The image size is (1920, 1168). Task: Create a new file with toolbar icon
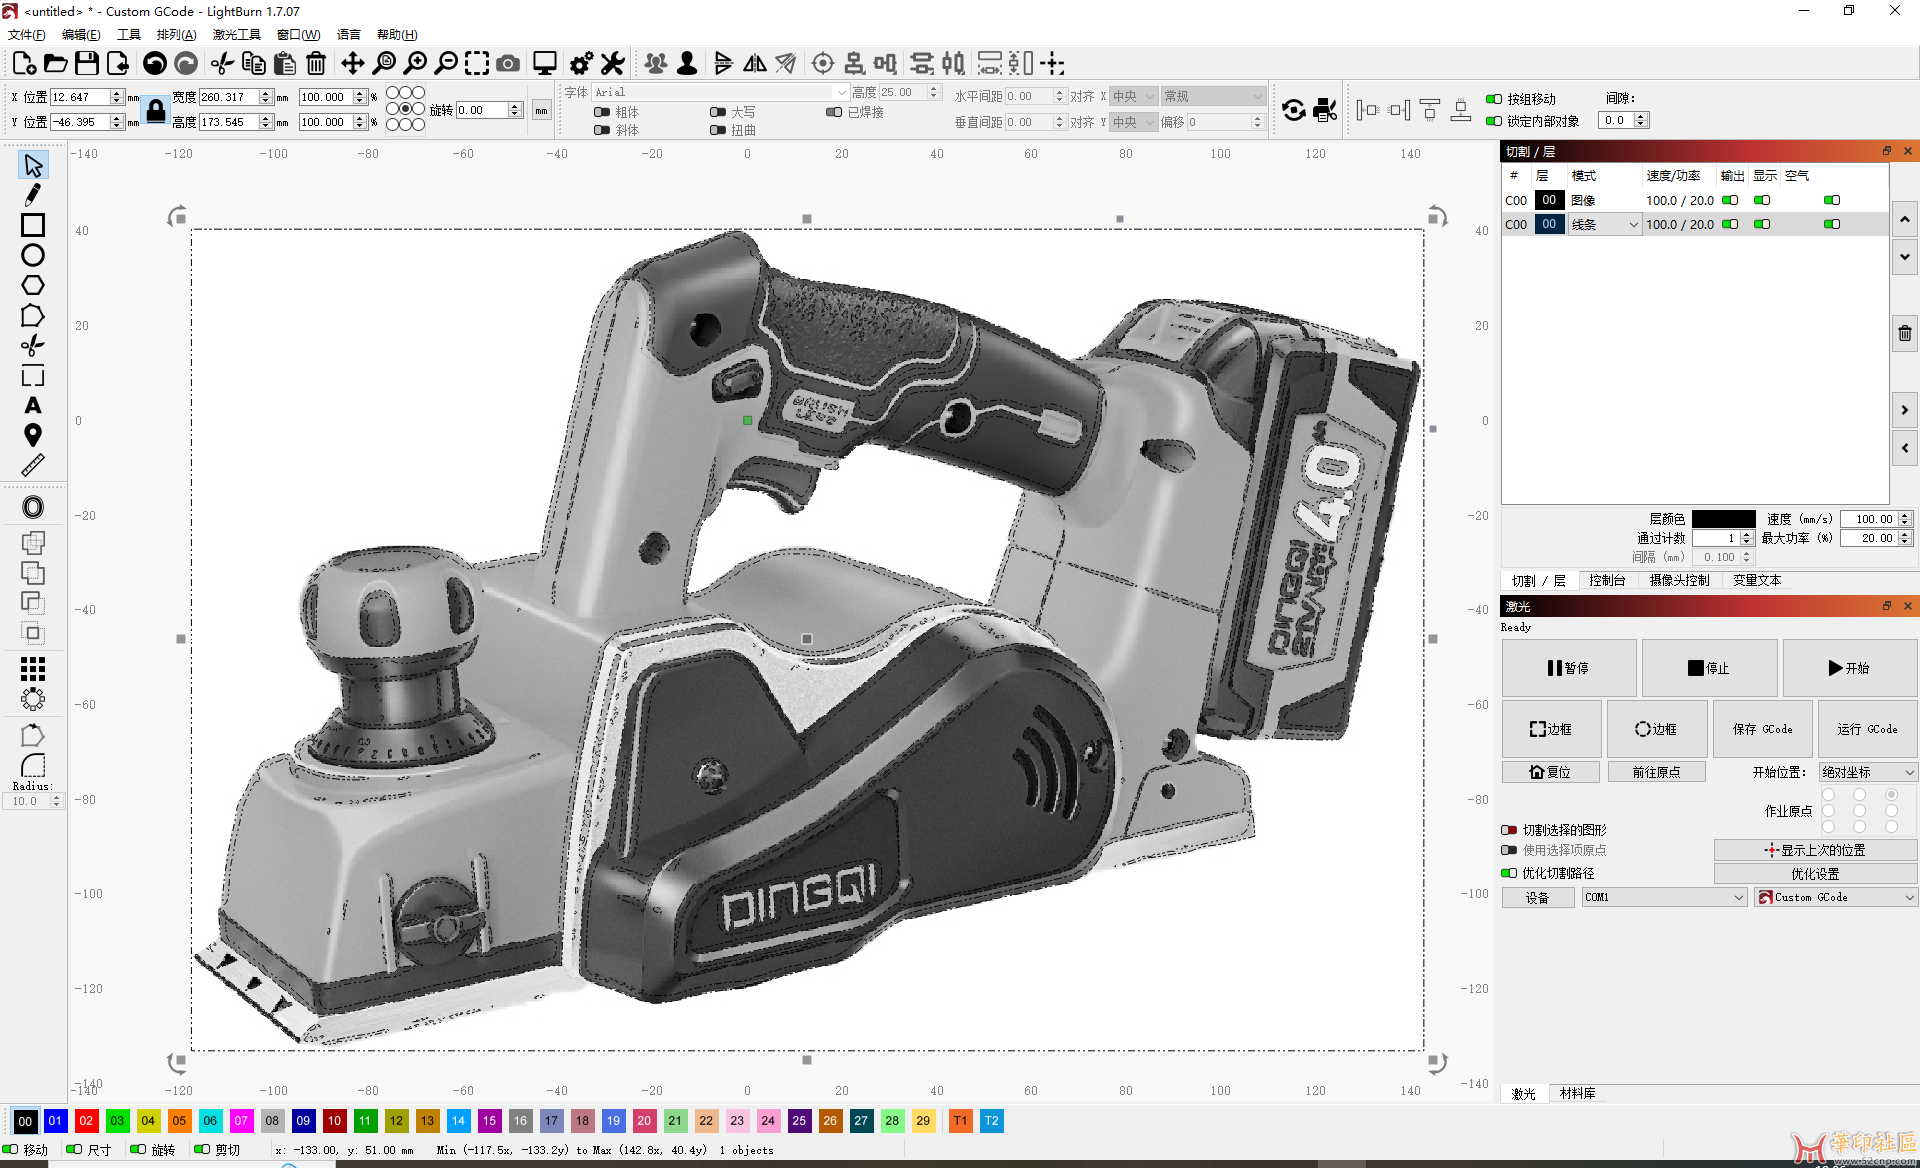click(24, 64)
